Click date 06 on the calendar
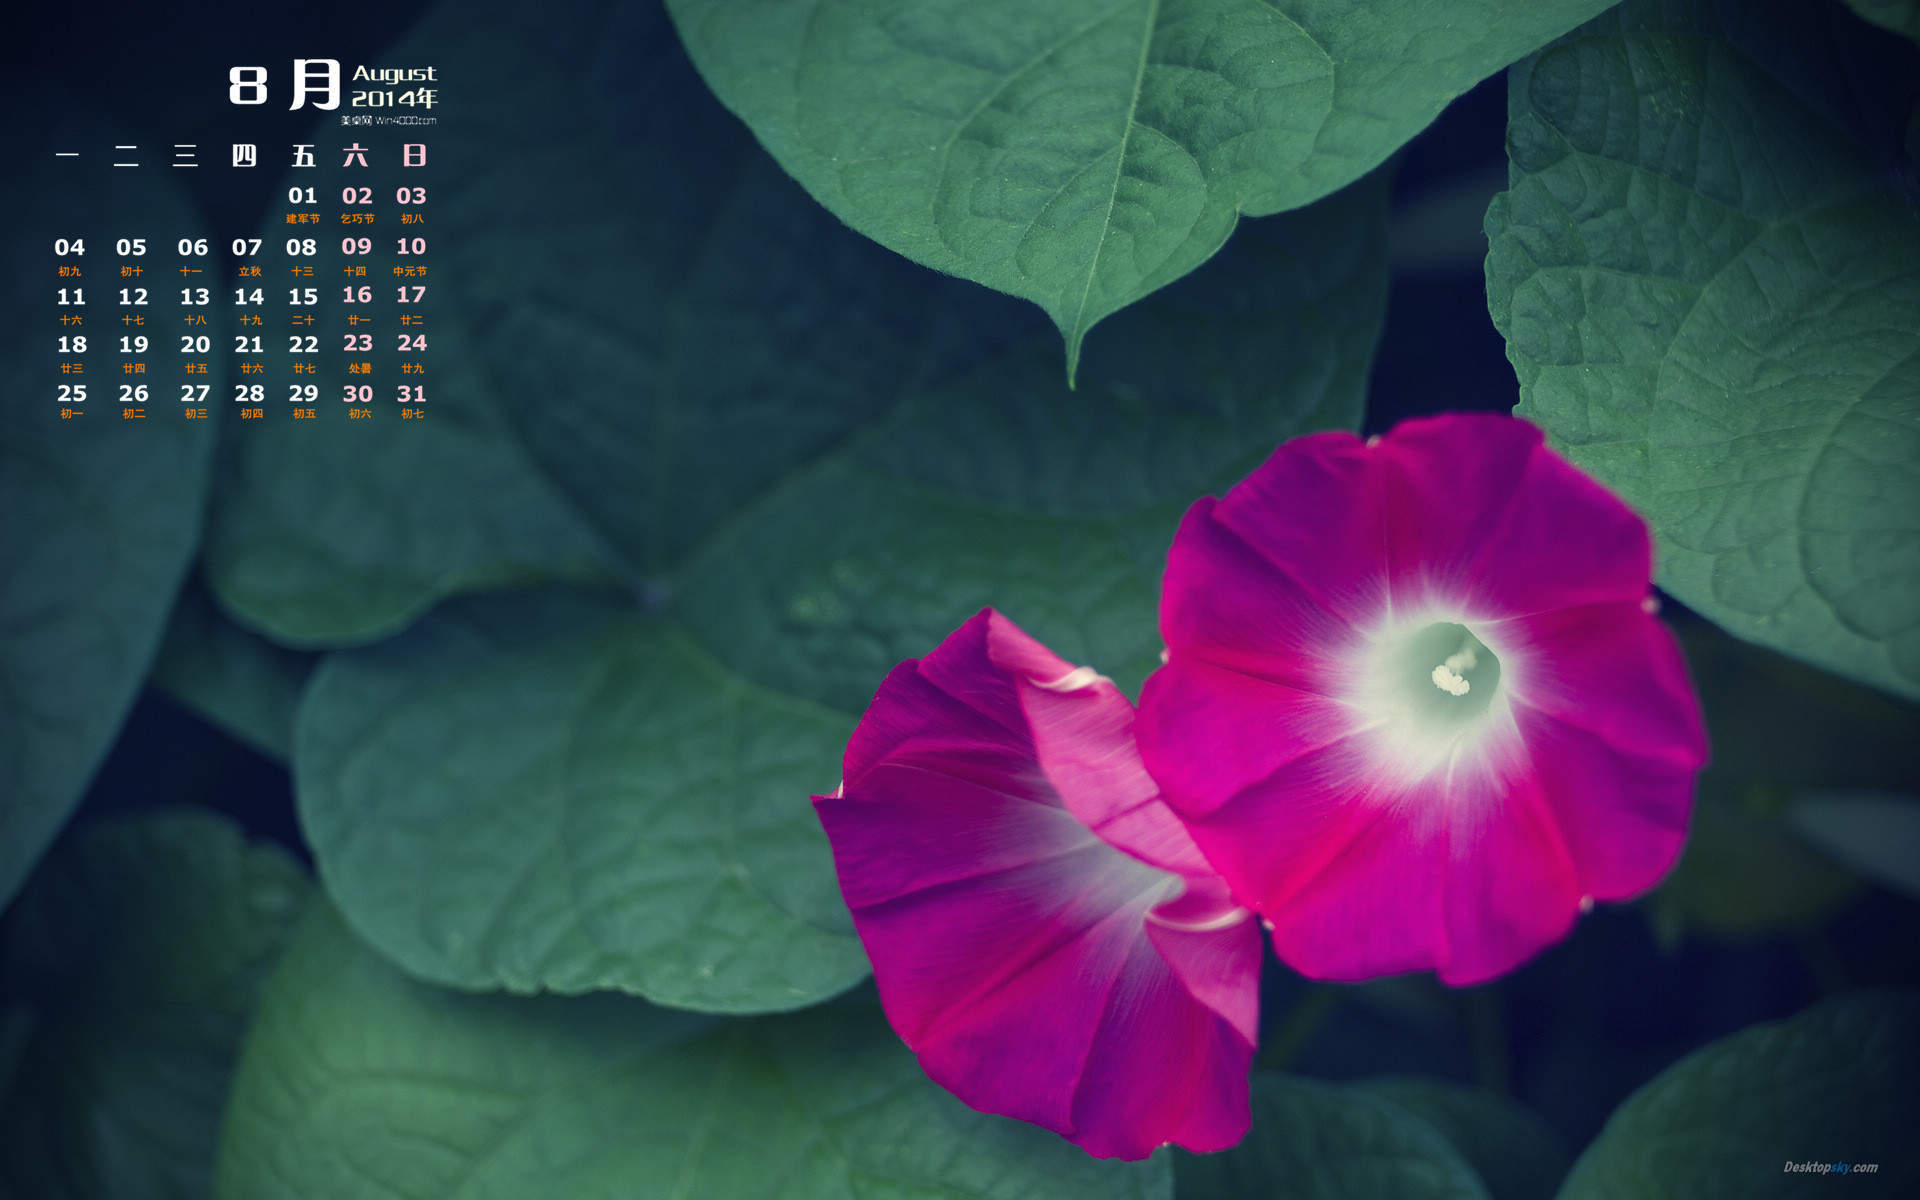Viewport: 1920px width, 1200px height. [x=193, y=247]
